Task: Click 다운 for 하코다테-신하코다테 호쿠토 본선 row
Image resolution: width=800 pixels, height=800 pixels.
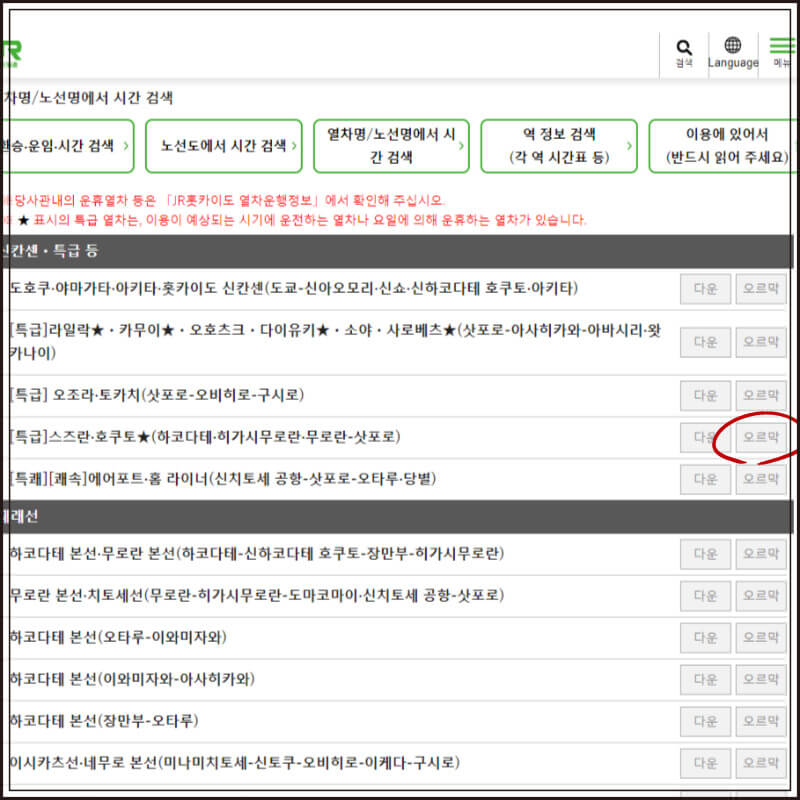Action: (x=705, y=554)
